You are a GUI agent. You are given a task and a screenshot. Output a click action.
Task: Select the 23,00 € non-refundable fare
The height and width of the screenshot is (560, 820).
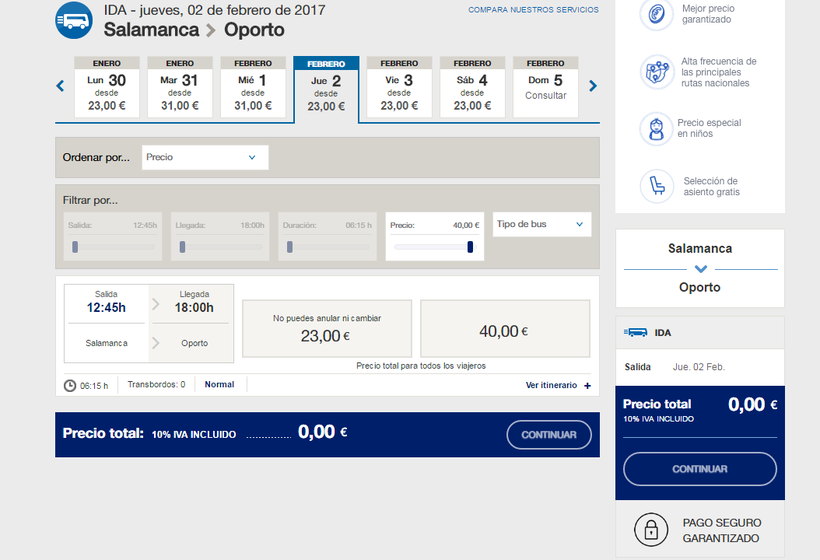[x=326, y=328]
